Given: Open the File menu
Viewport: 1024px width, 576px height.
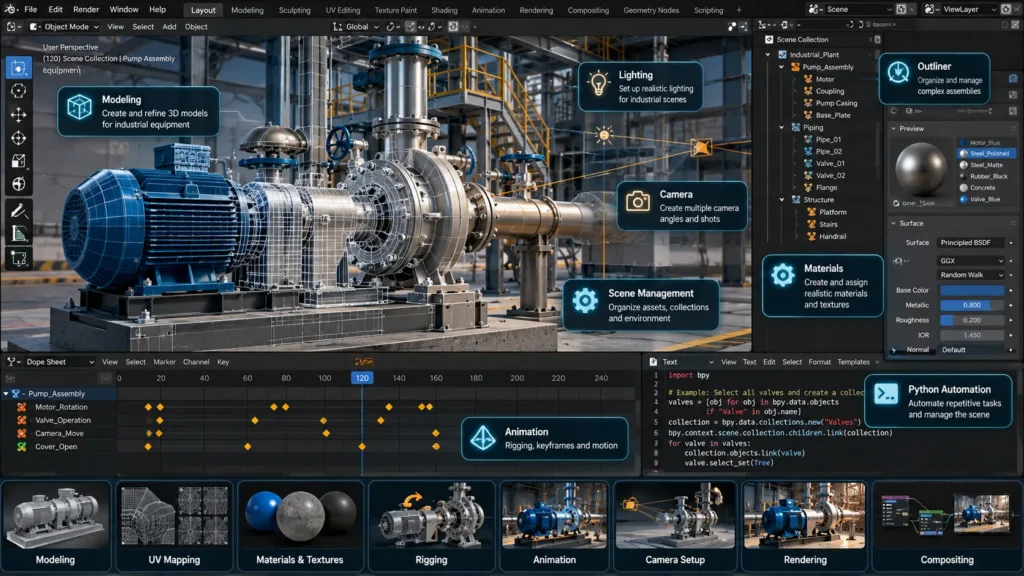Looking at the screenshot, I should [31, 10].
